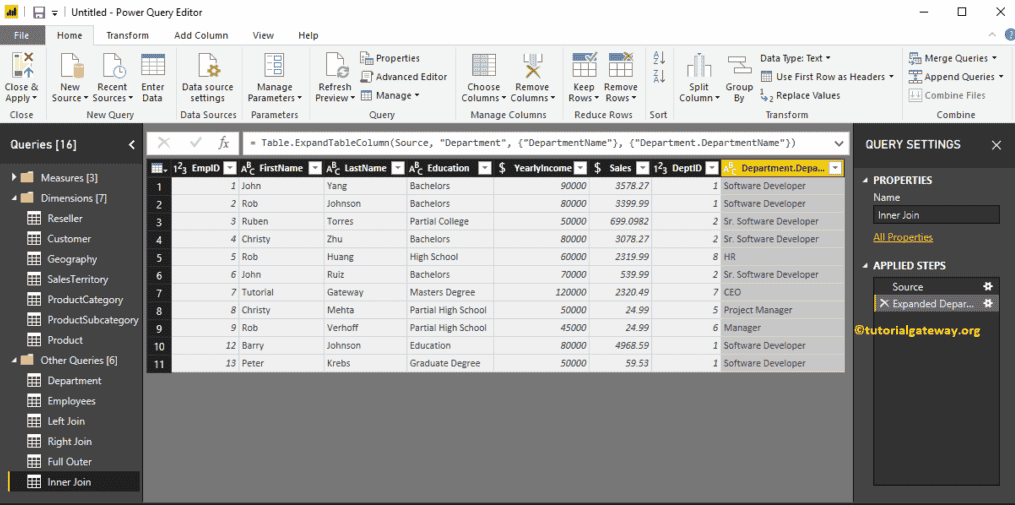Open the table menu icon at grid corner
This screenshot has width=1015, height=505.
[158, 168]
